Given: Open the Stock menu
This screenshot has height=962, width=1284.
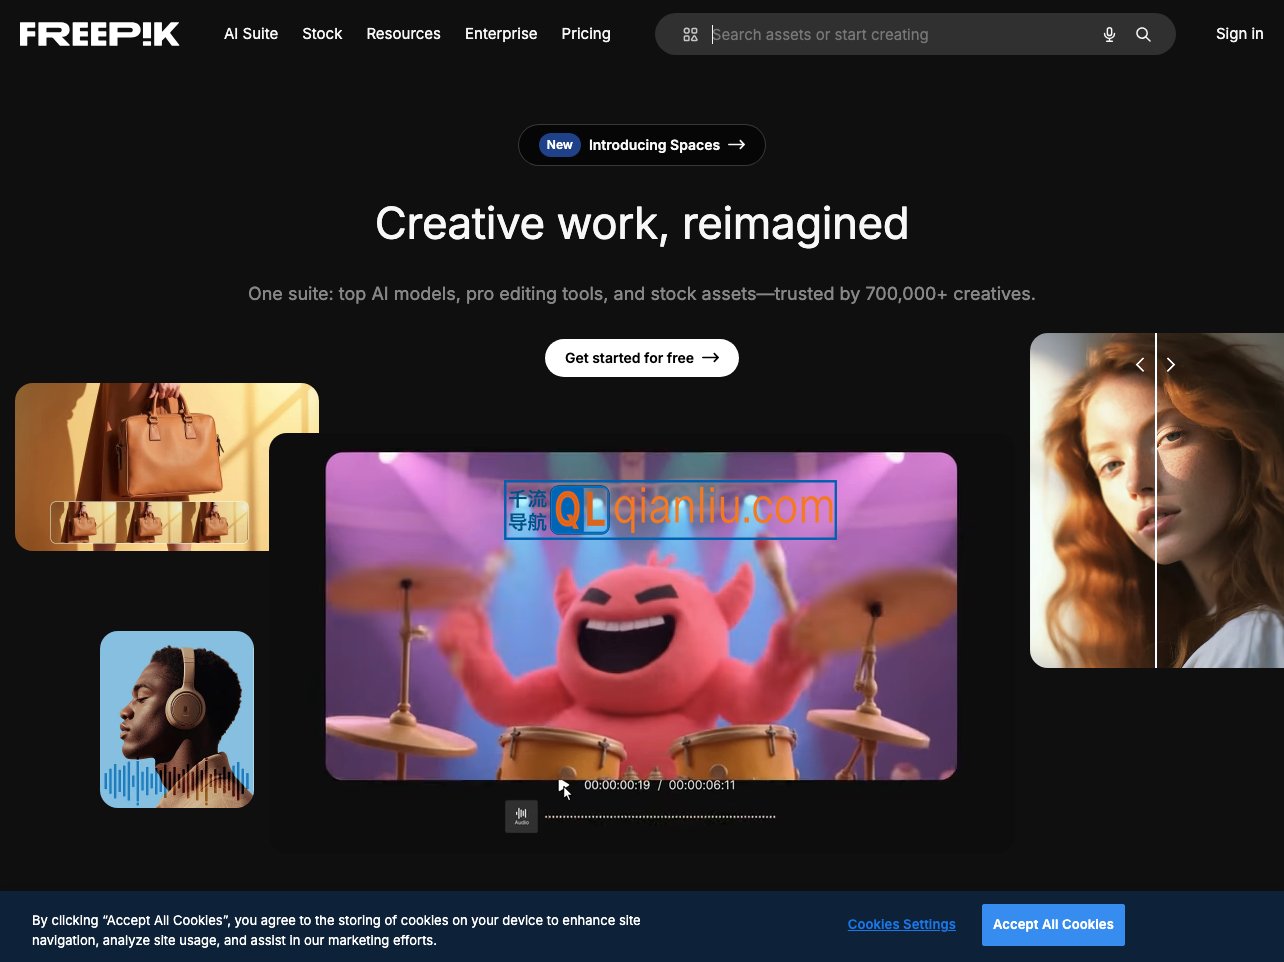Looking at the screenshot, I should [322, 34].
